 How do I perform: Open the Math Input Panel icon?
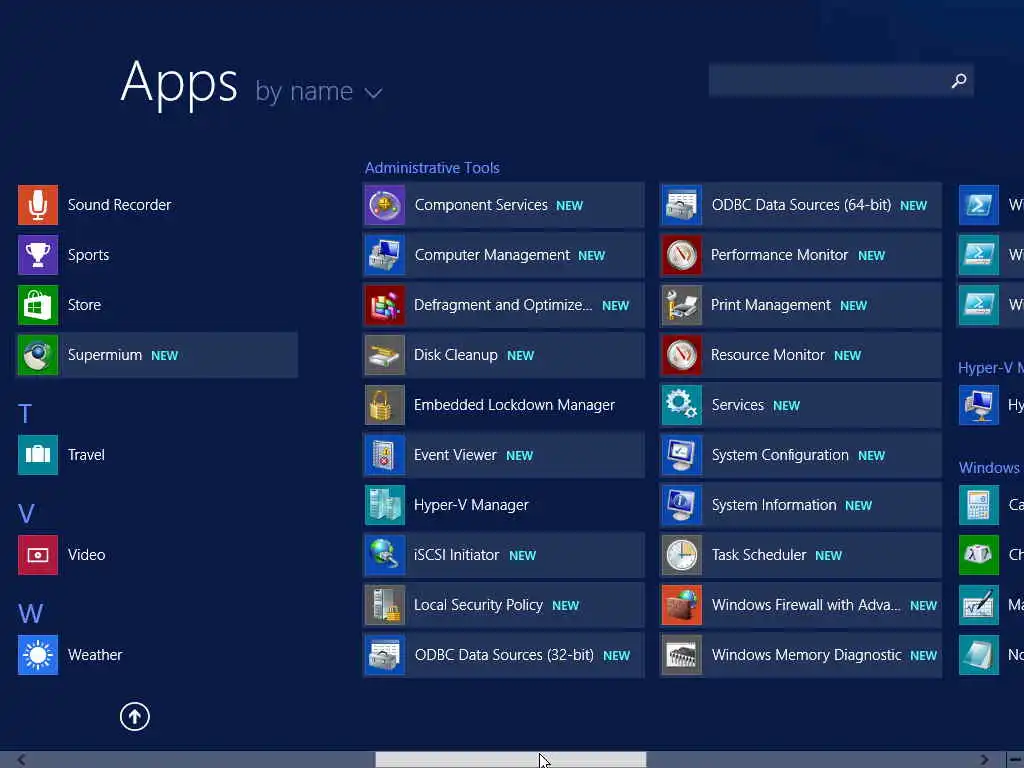[978, 605]
